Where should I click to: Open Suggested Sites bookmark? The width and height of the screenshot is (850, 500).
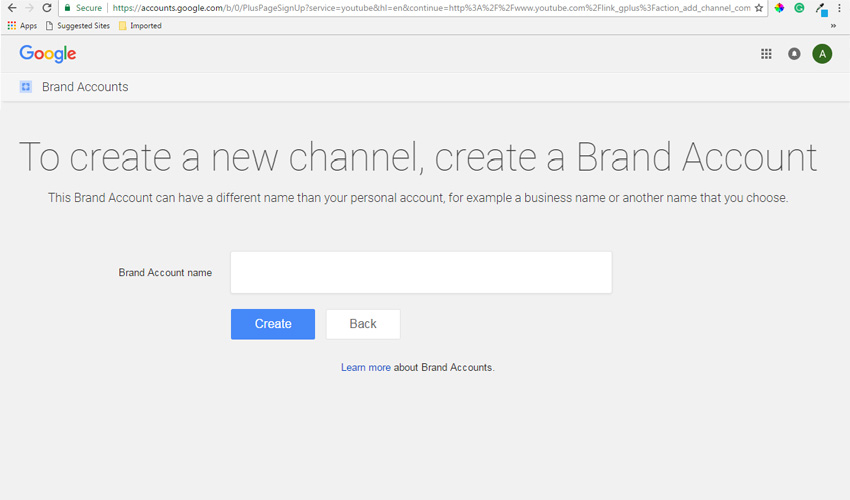point(78,25)
